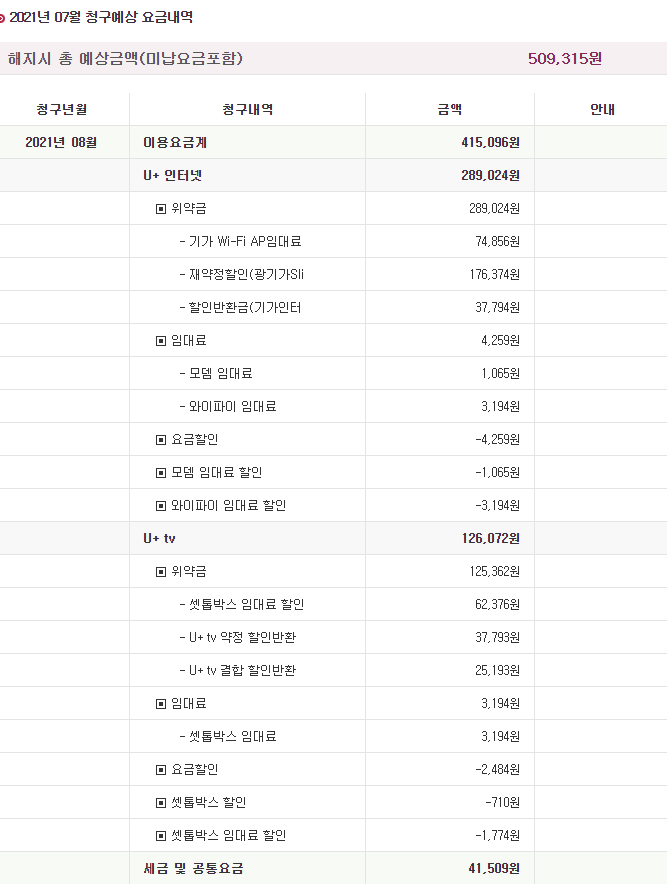667x884 pixels.
Task: Click the square icon before 셋톱박스 임대료 할인 -1,774원
Action: pyautogui.click(x=161, y=835)
